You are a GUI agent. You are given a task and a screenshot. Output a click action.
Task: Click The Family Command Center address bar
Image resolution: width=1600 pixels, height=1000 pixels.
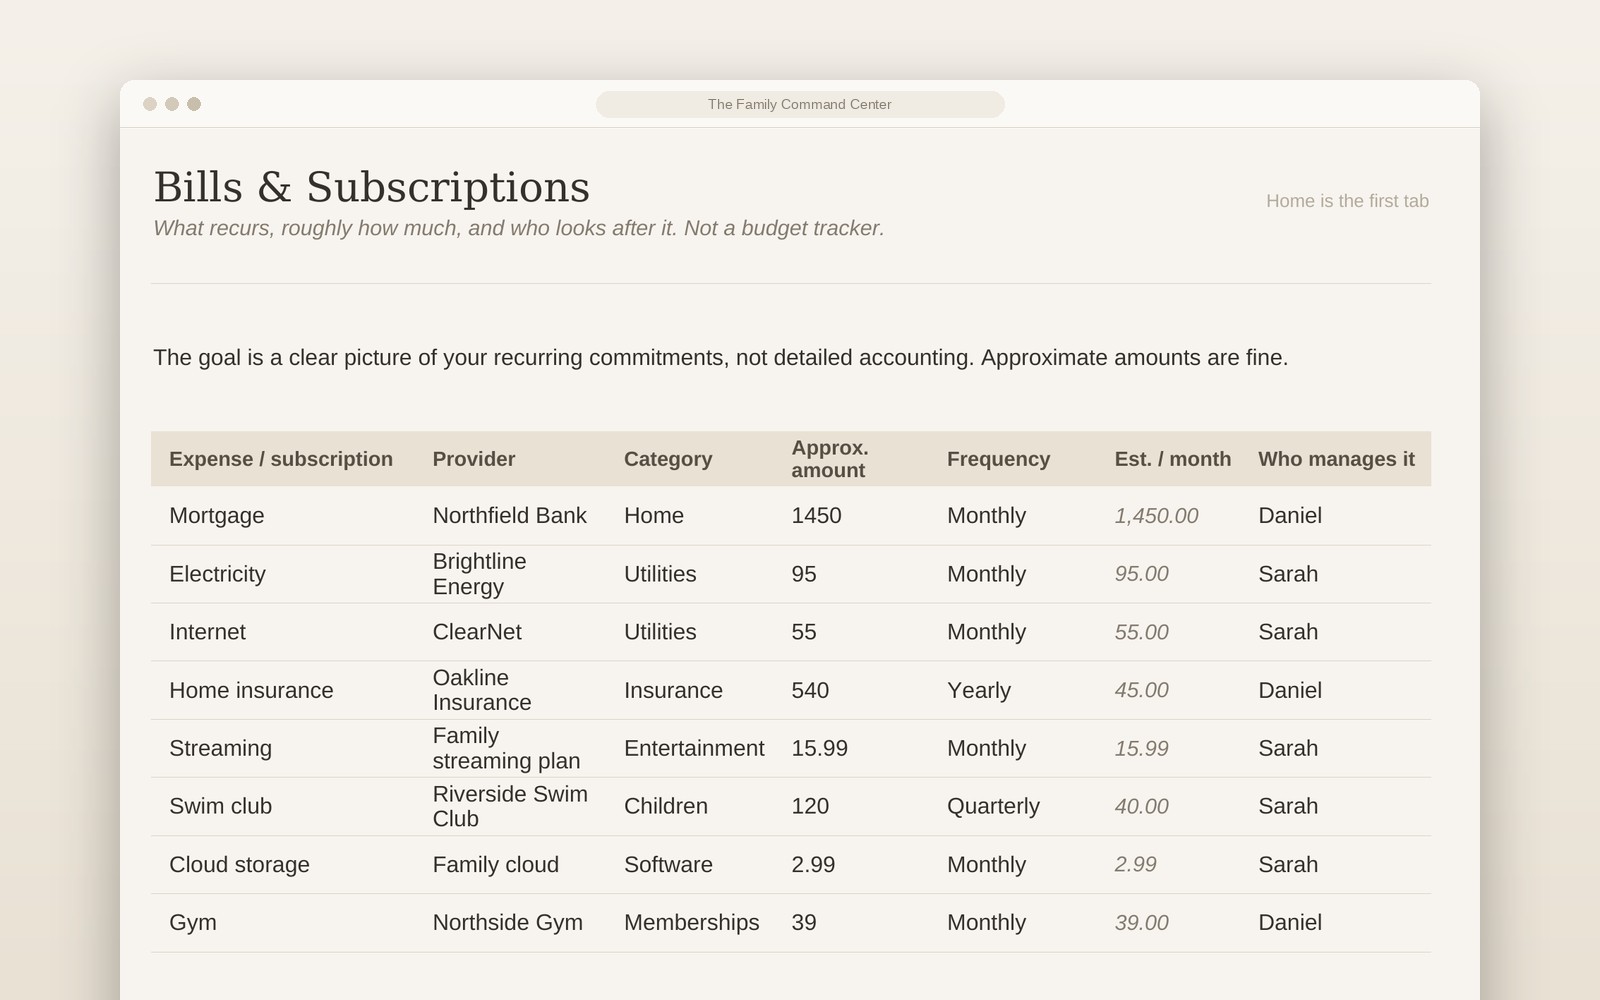coord(800,104)
